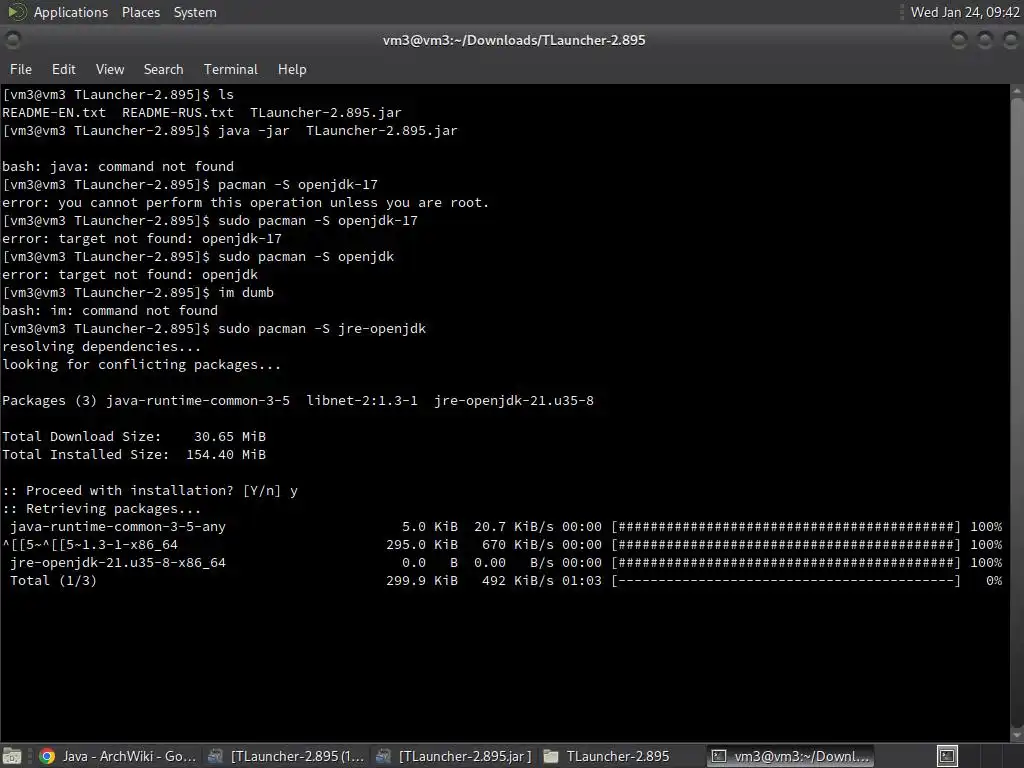
Task: Open the Edit menu
Action: (x=63, y=69)
